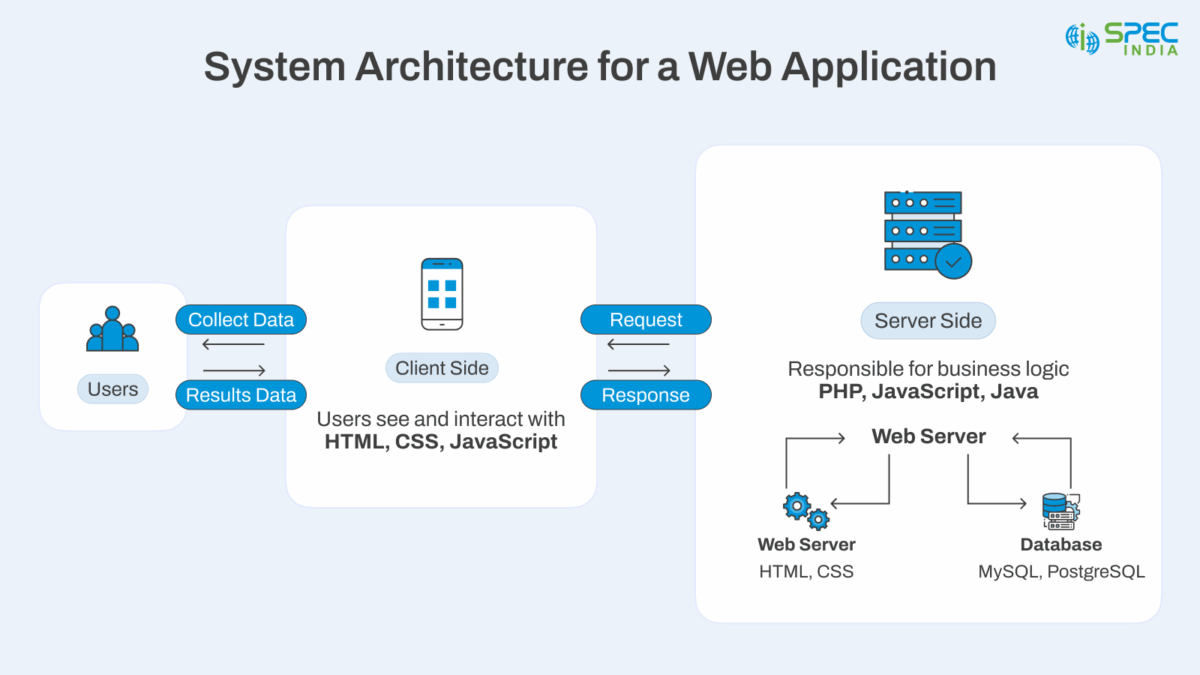Image resolution: width=1200 pixels, height=675 pixels.
Task: Click the Web Server label under gears
Action: [806, 545]
